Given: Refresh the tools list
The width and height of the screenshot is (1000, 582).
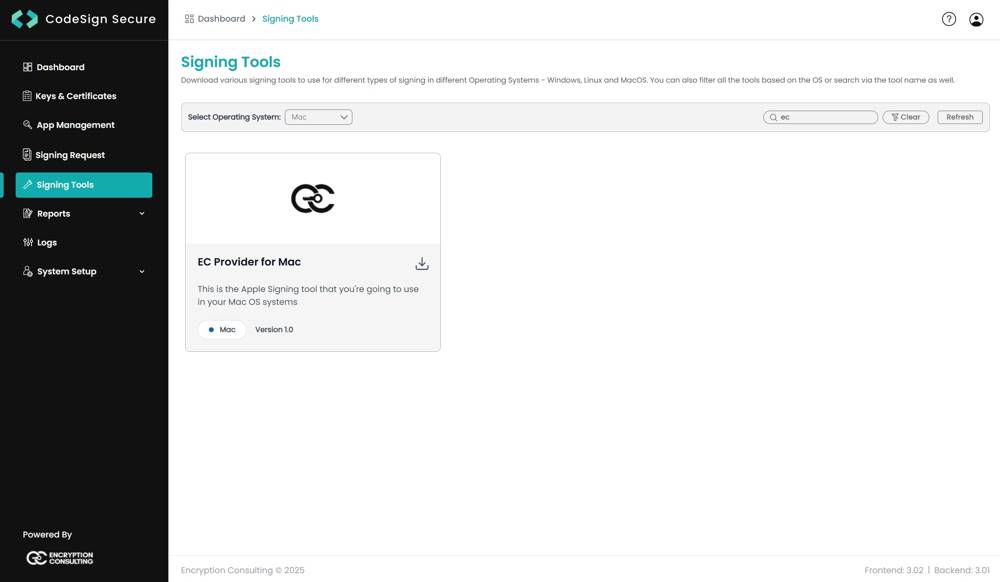Looking at the screenshot, I should coord(960,117).
